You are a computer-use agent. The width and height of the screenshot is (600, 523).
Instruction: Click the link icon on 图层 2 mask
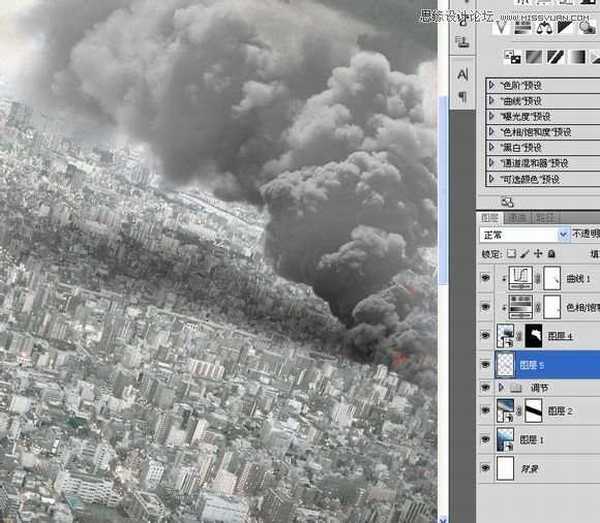[x=519, y=411]
